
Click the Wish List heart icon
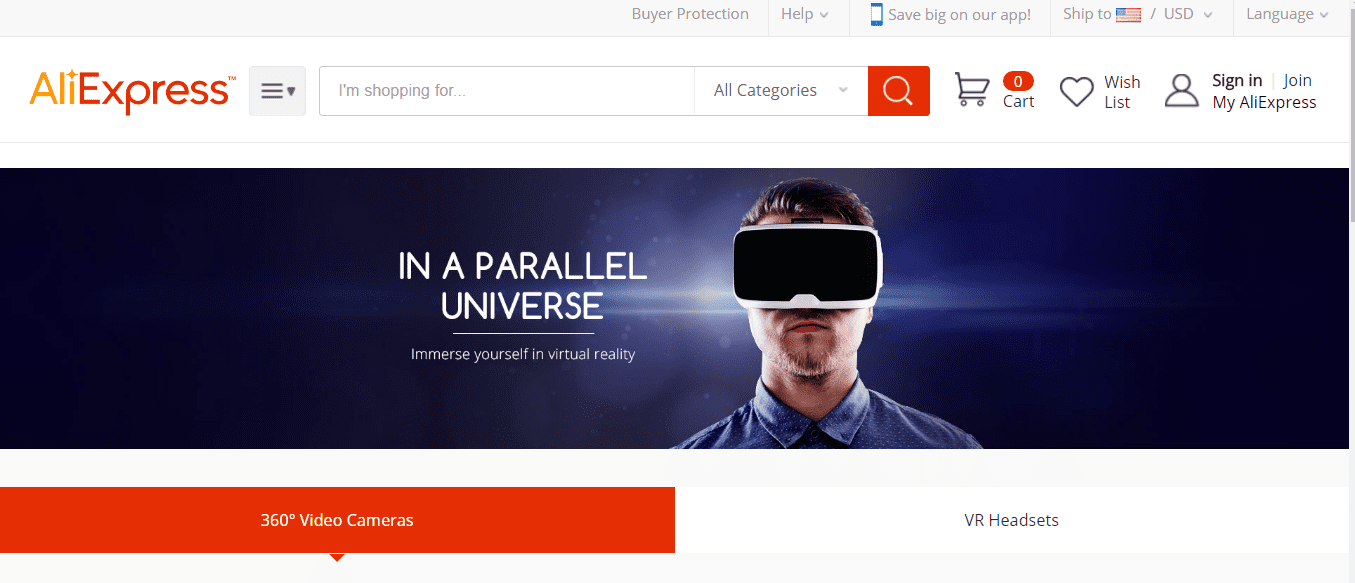click(1077, 92)
